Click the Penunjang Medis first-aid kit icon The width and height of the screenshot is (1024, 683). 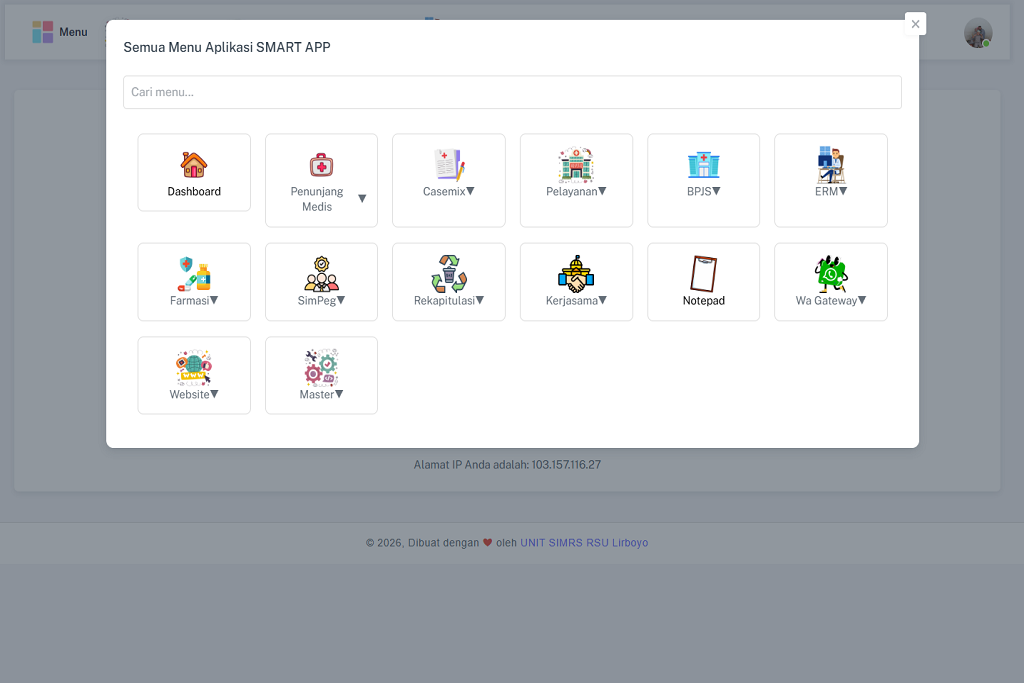(x=321, y=165)
